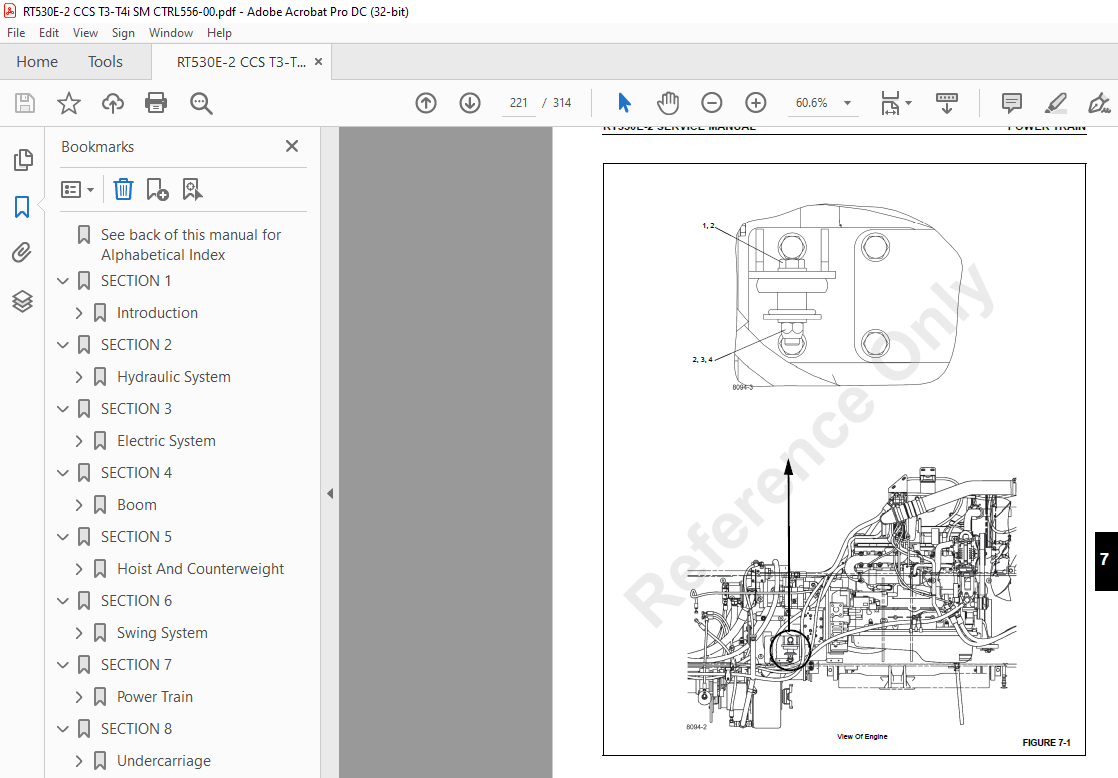Image resolution: width=1118 pixels, height=778 pixels.
Task: Open the zoom level dropdown
Action: (848, 103)
